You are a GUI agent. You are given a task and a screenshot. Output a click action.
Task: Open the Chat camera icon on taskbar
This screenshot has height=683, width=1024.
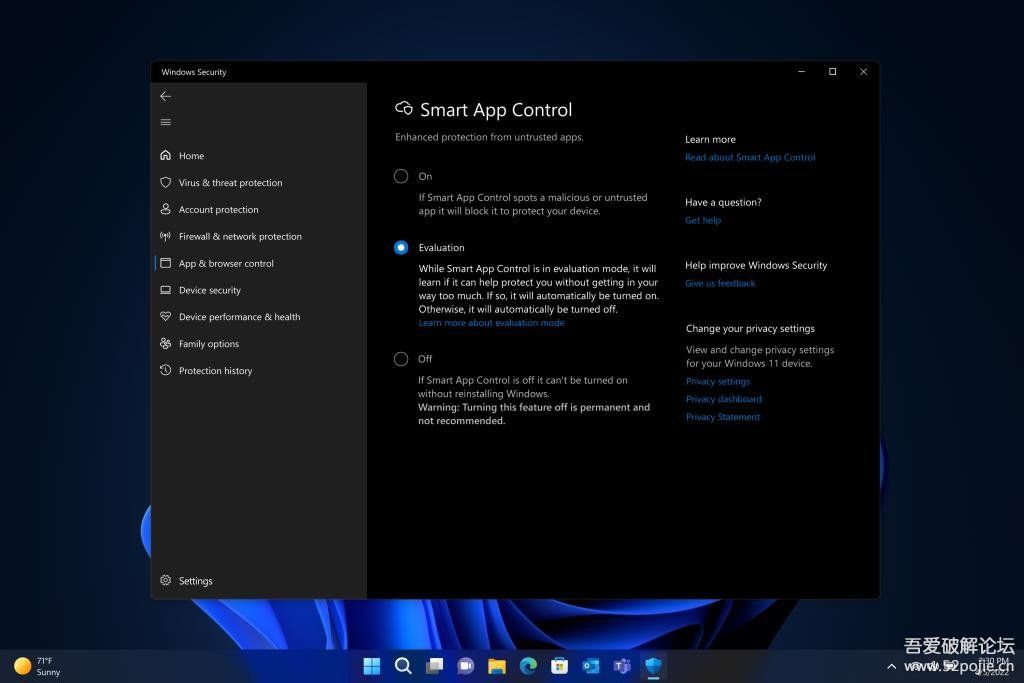point(466,665)
